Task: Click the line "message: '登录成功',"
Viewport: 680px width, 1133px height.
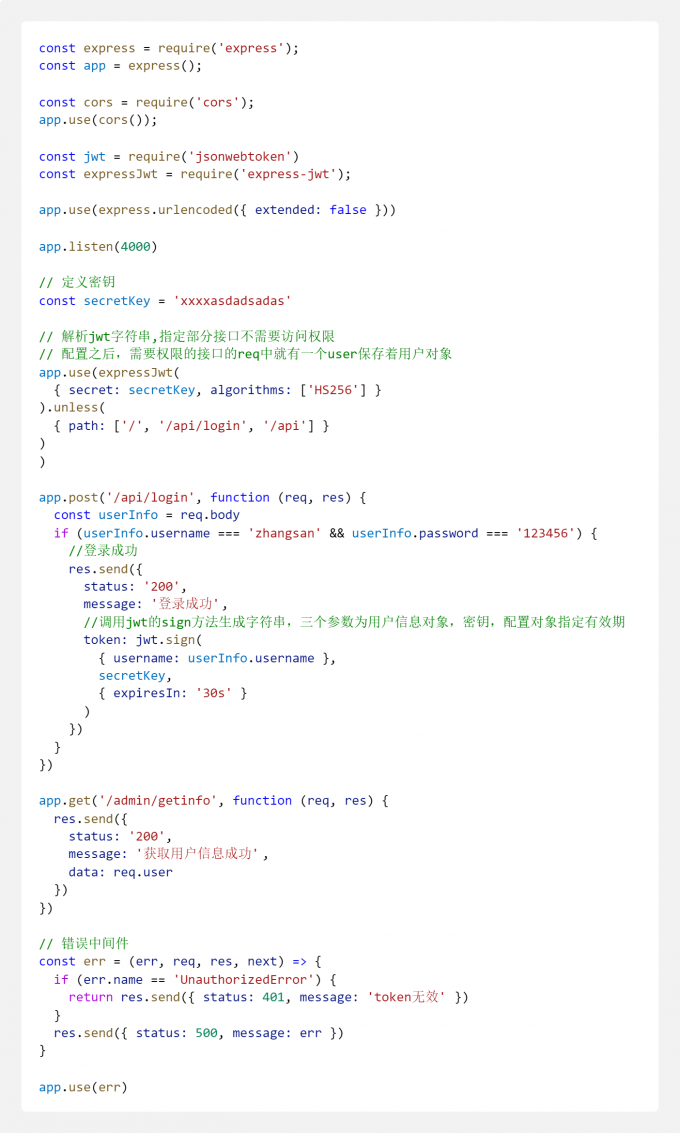Action: point(155,604)
